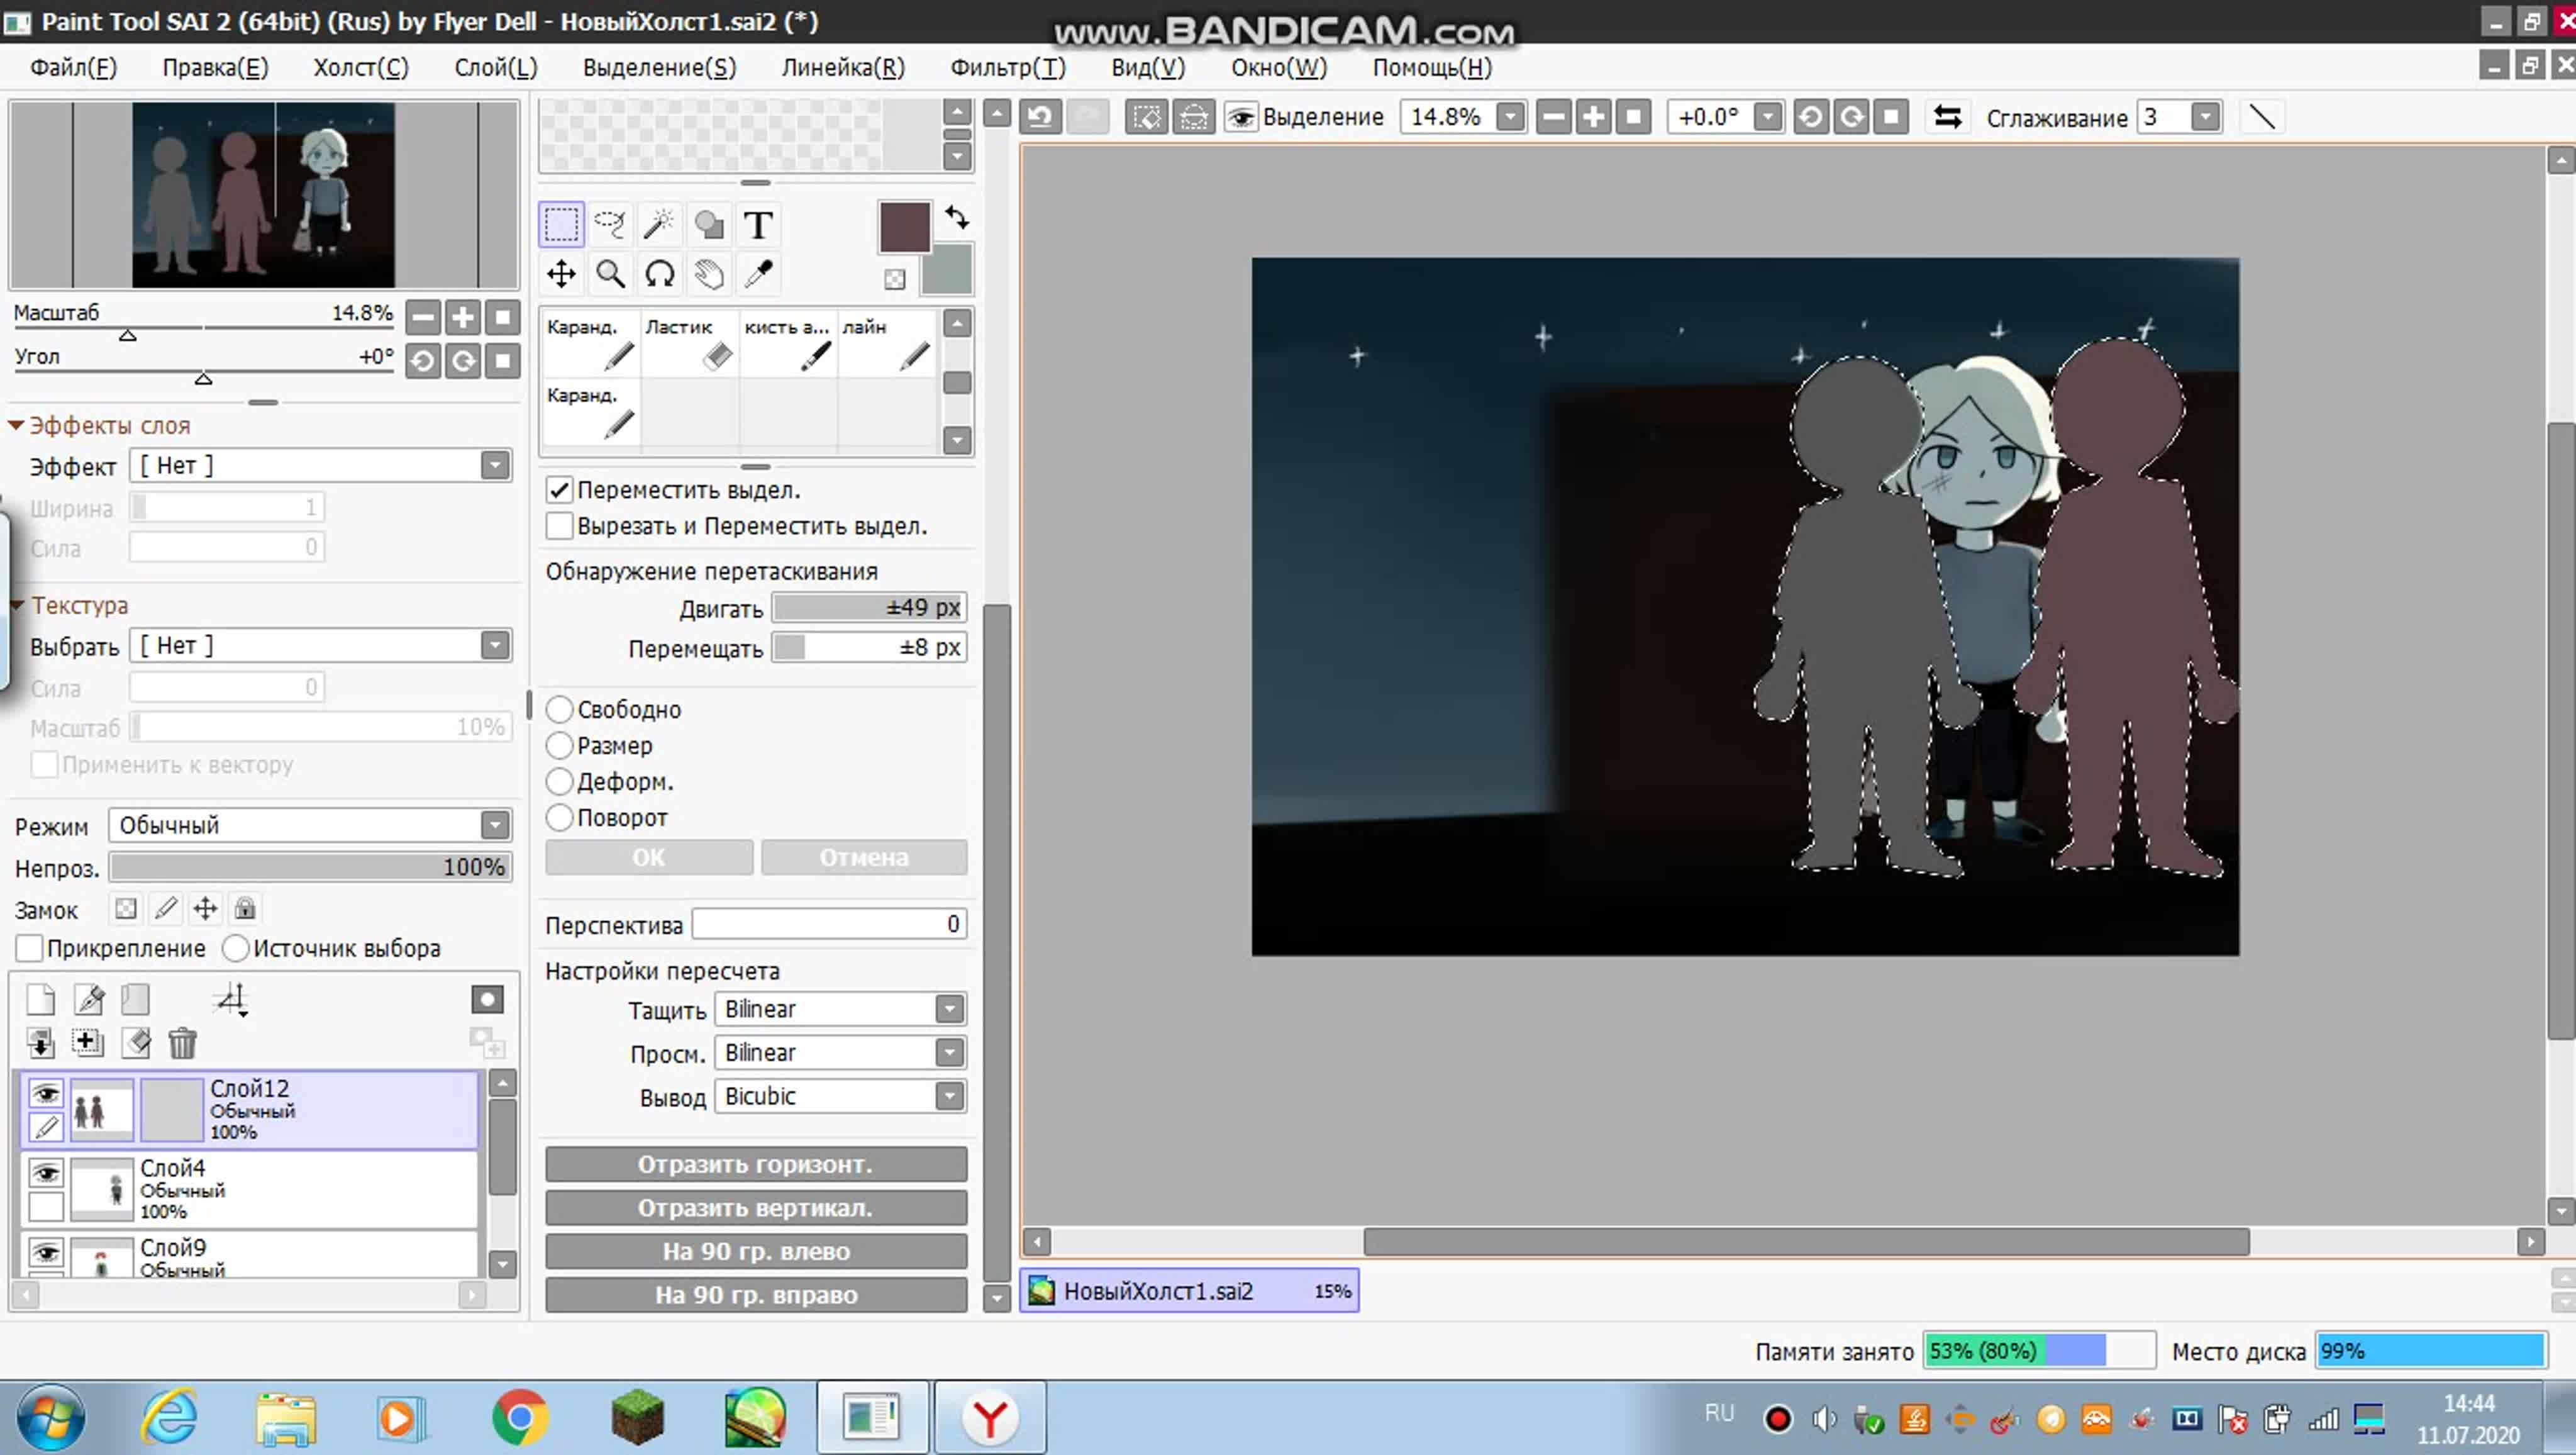
Task: Delete the selected layer with trash icon
Action: (182, 1043)
